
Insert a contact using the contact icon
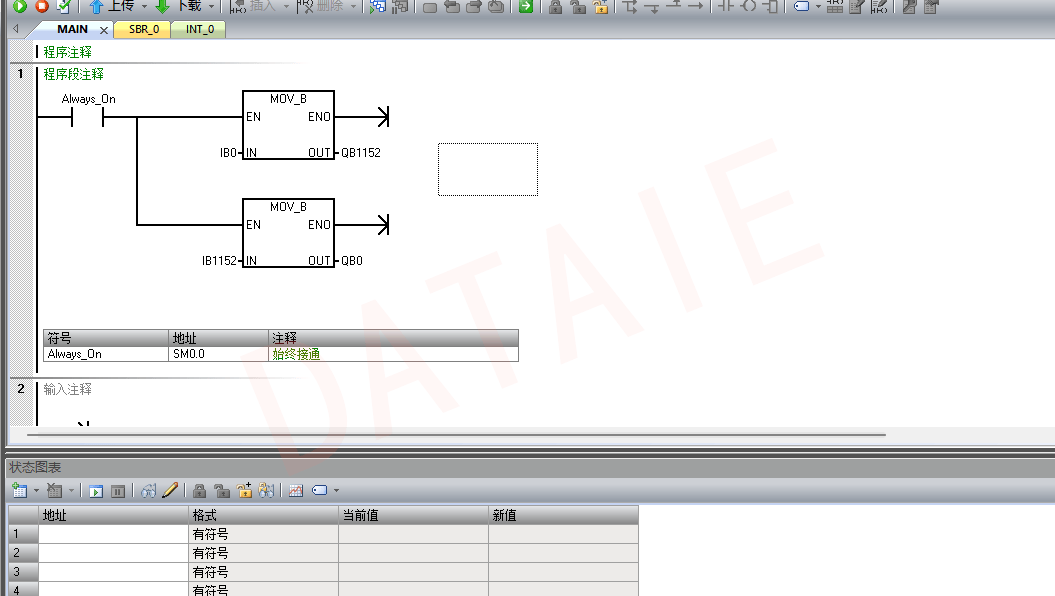[725, 6]
